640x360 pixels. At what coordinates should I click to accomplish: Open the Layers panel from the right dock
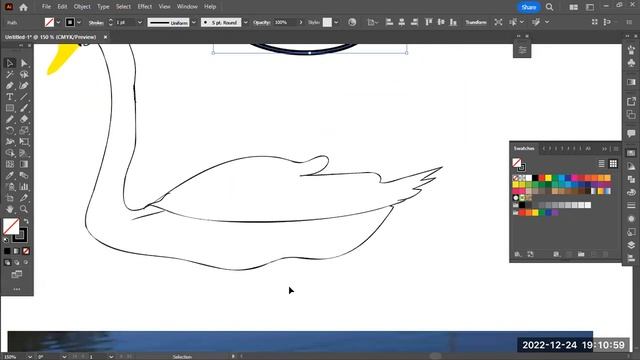(x=631, y=245)
